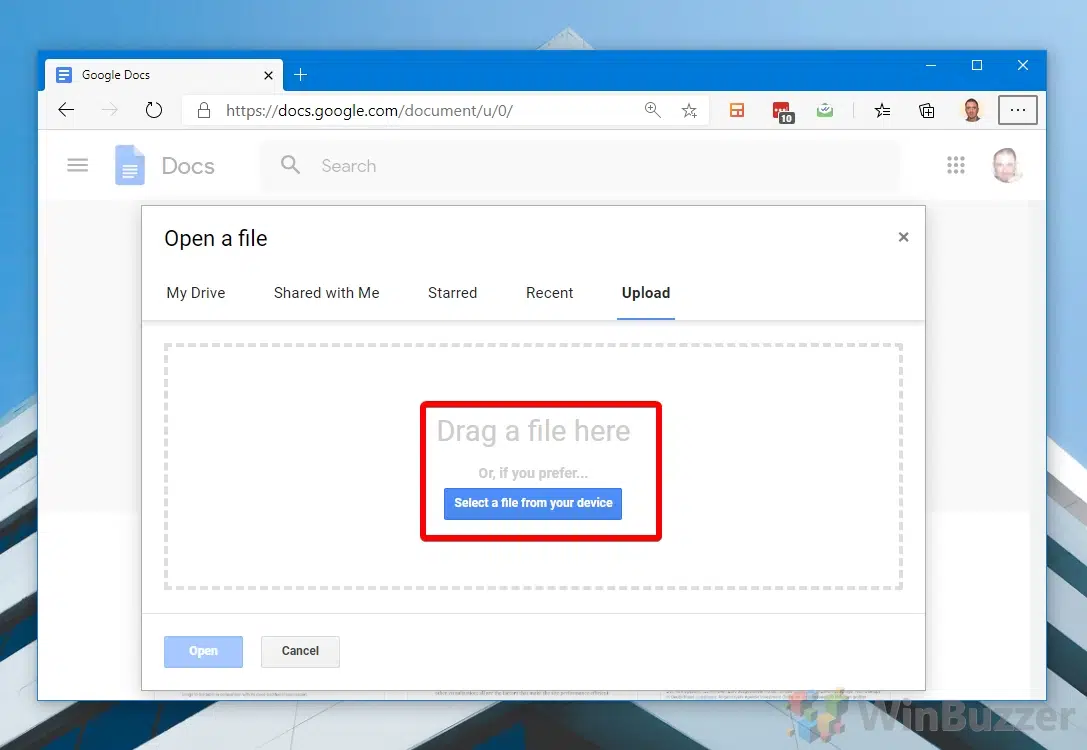Viewport: 1087px width, 750px height.
Task: Close the Open a file dialog
Action: tap(903, 237)
